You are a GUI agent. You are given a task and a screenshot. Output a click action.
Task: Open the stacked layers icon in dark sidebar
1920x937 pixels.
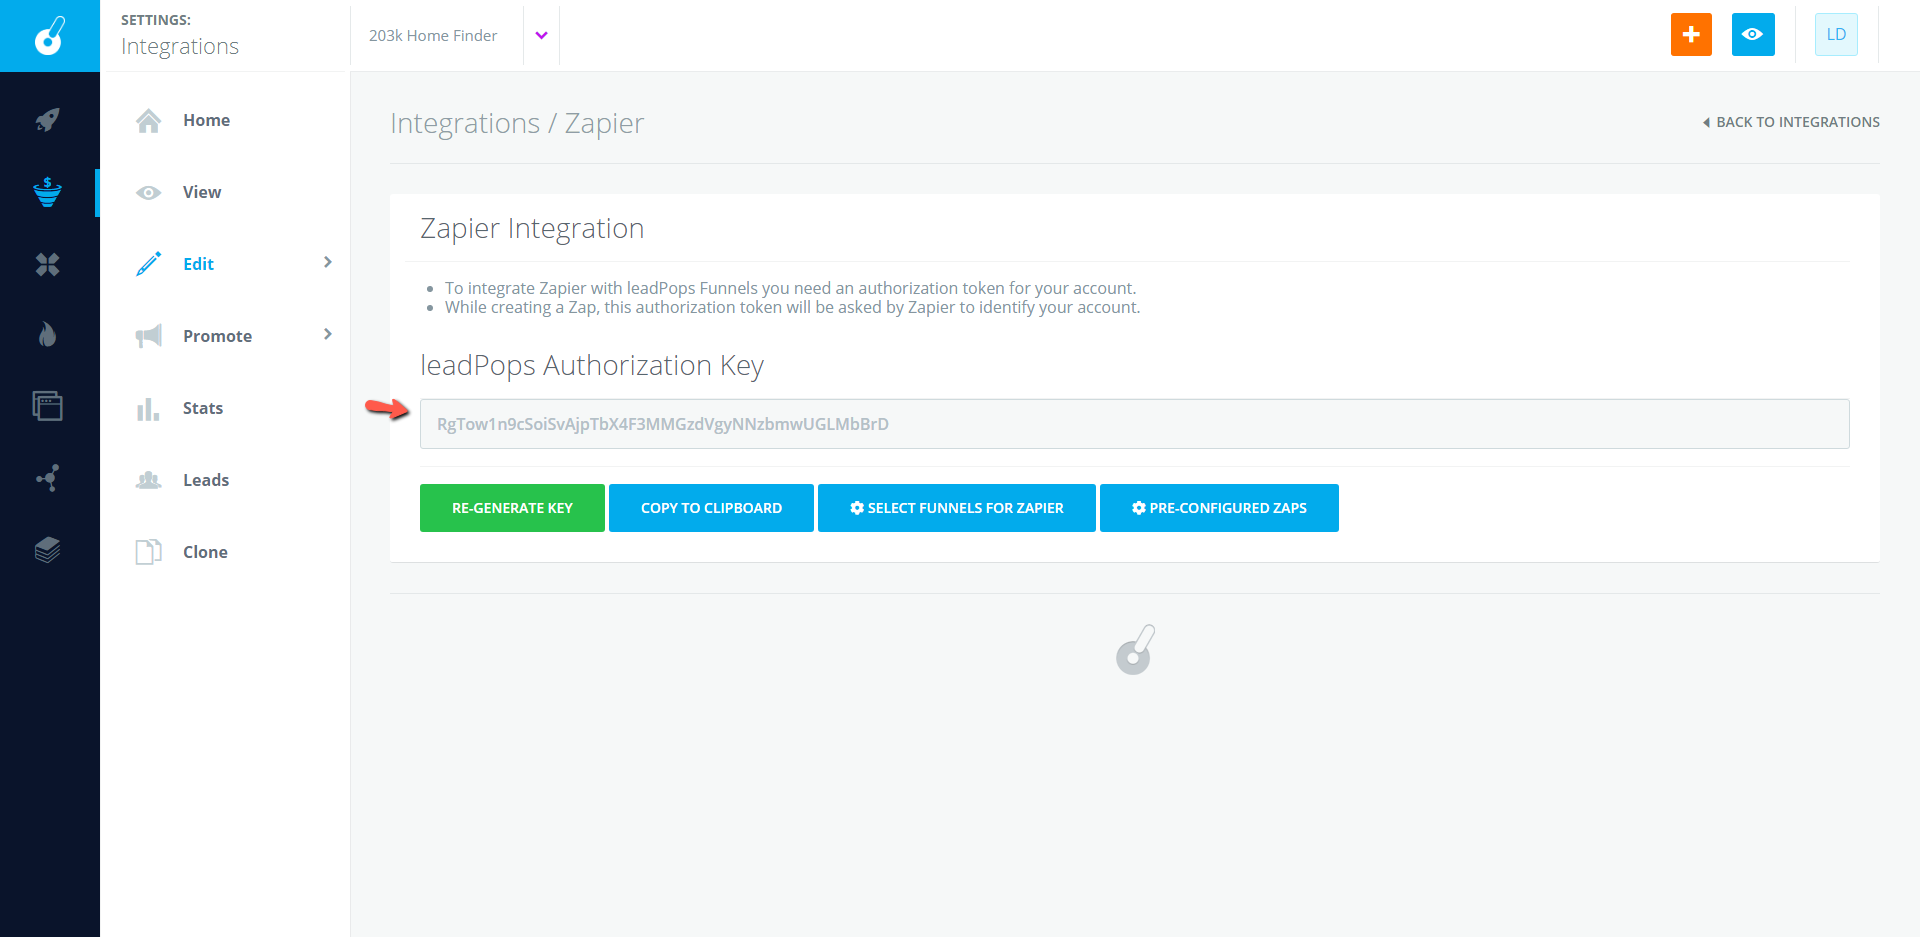pyautogui.click(x=47, y=550)
